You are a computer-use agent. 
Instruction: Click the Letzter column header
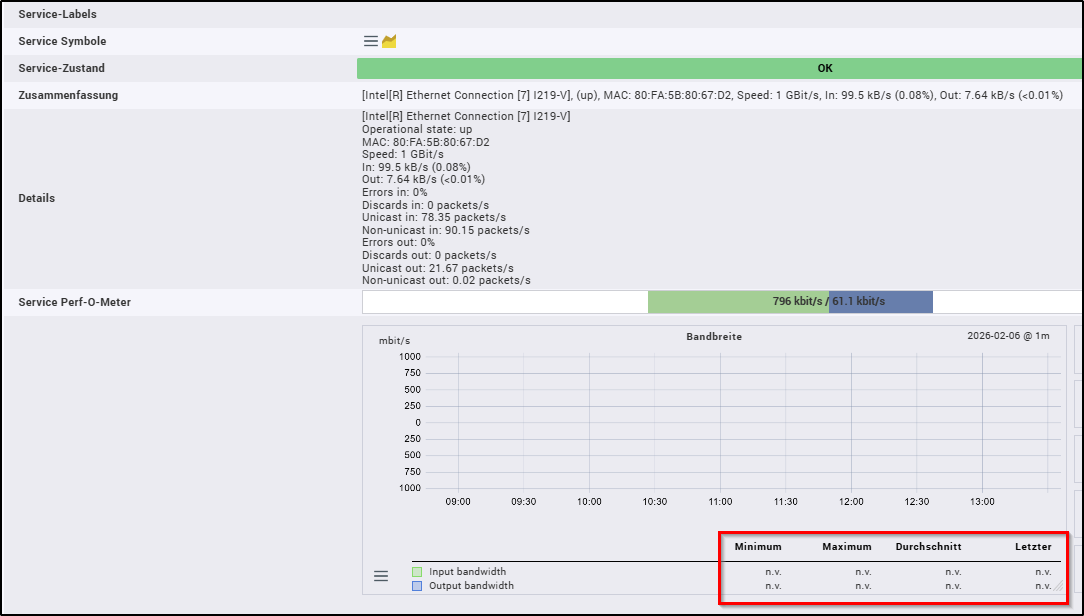coord(1032,547)
